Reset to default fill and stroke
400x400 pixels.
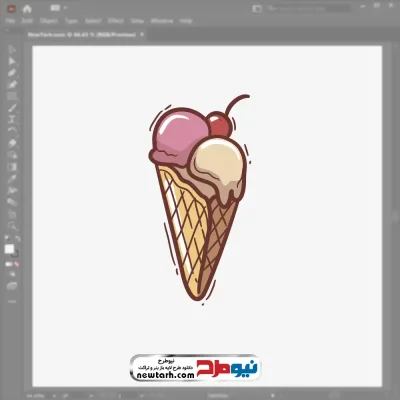7,239
